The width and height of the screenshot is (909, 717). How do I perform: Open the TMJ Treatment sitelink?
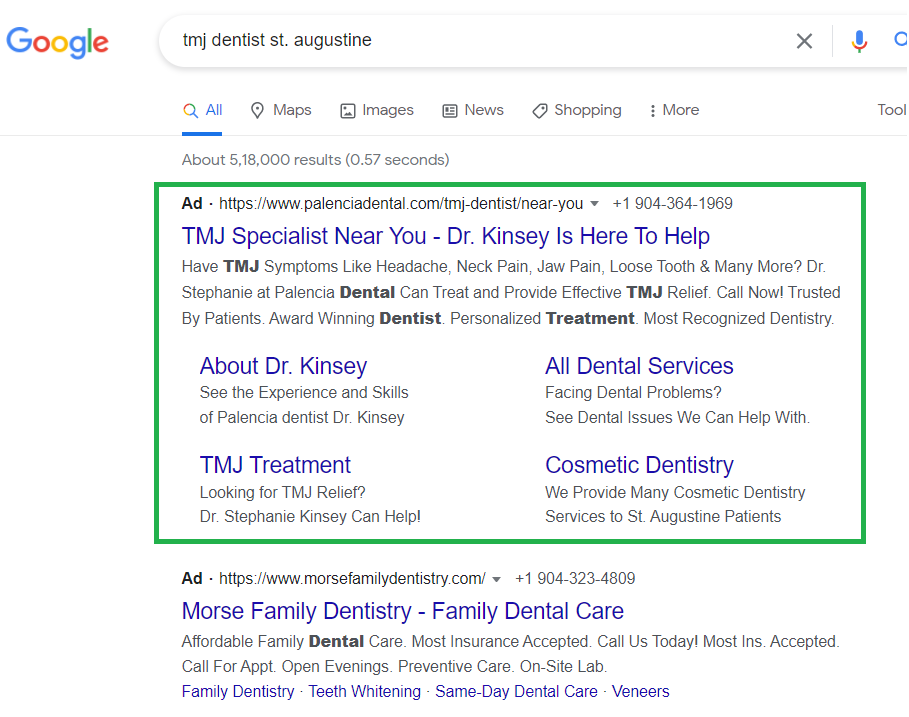click(x=275, y=465)
